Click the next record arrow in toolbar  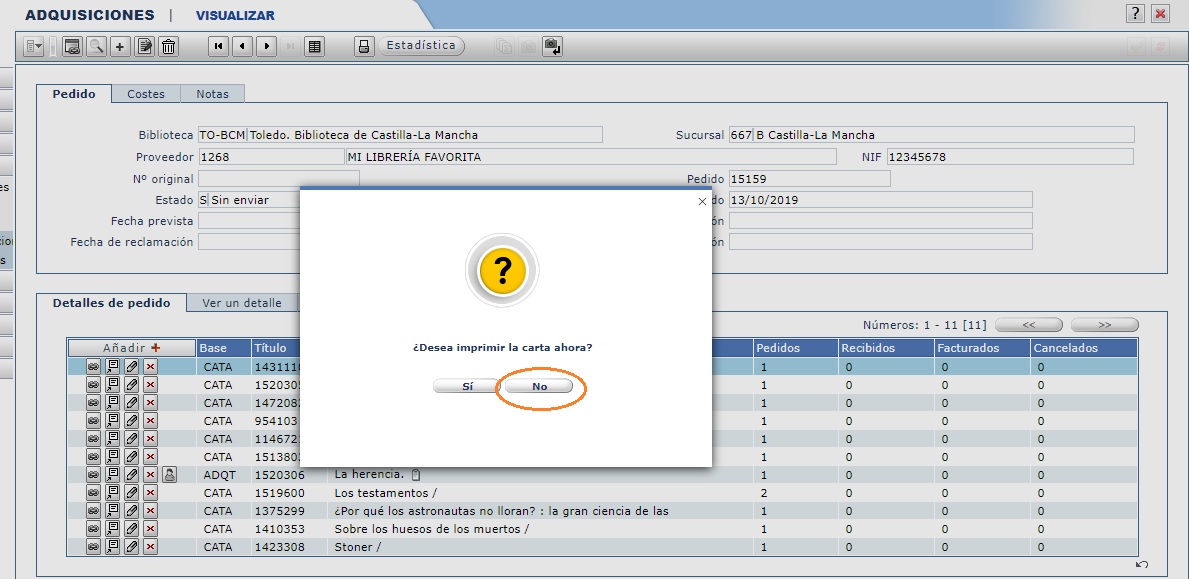coord(266,46)
